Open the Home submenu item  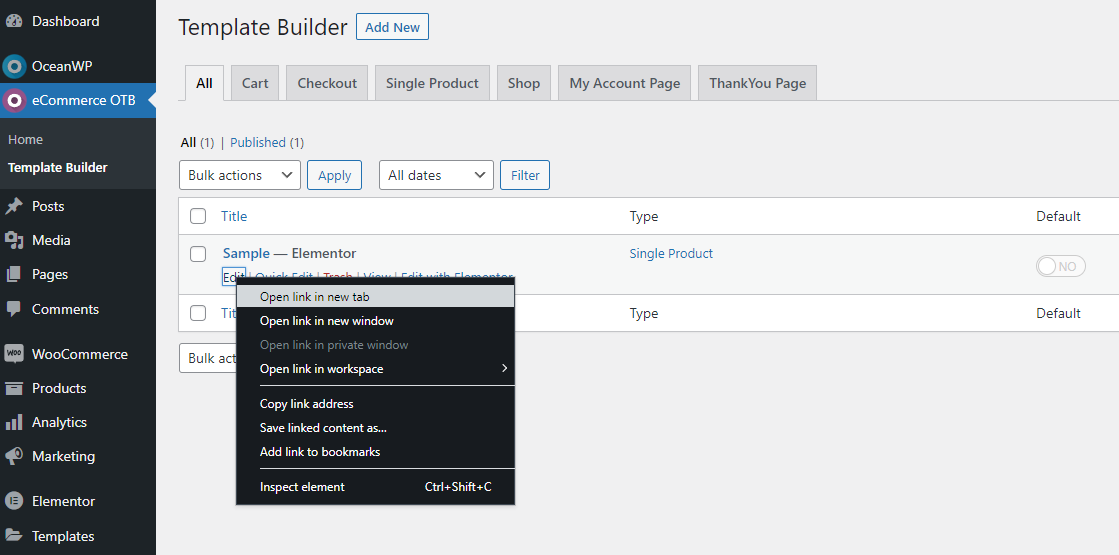(x=26, y=140)
